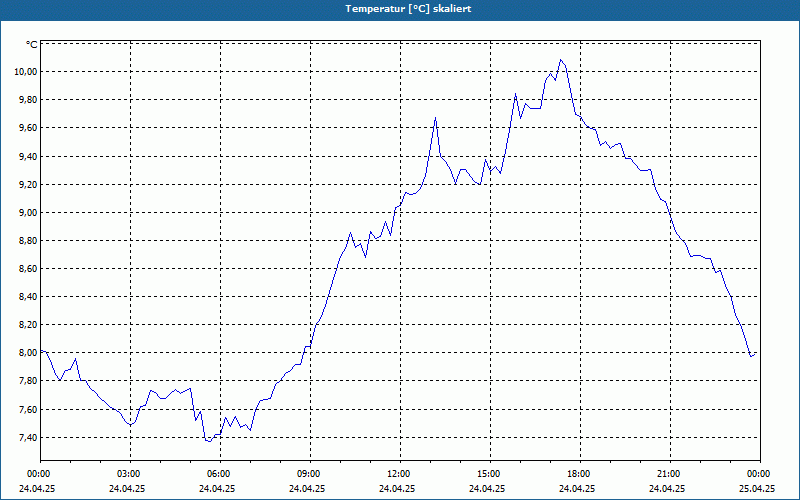Pick the 9,00 y-axis label
The width and height of the screenshot is (800, 500).
click(x=28, y=212)
